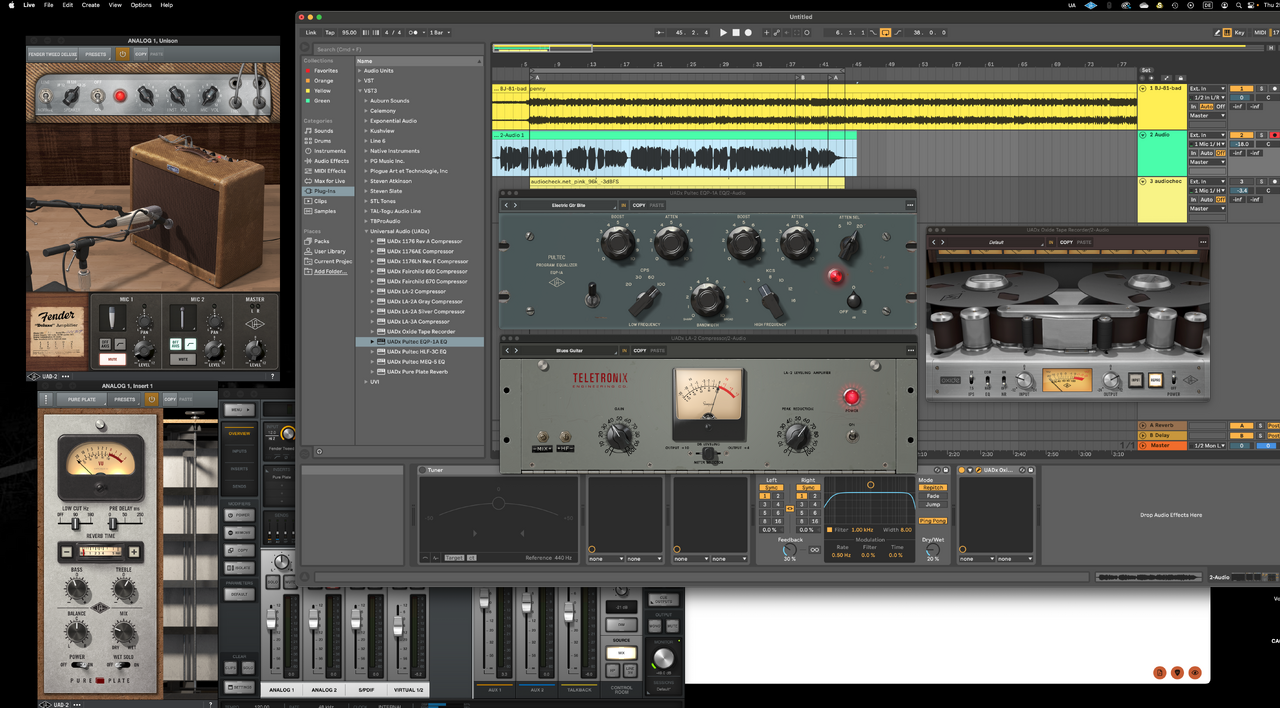1280x708 pixels.
Task: Click the transport Stop button
Action: click(x=736, y=32)
